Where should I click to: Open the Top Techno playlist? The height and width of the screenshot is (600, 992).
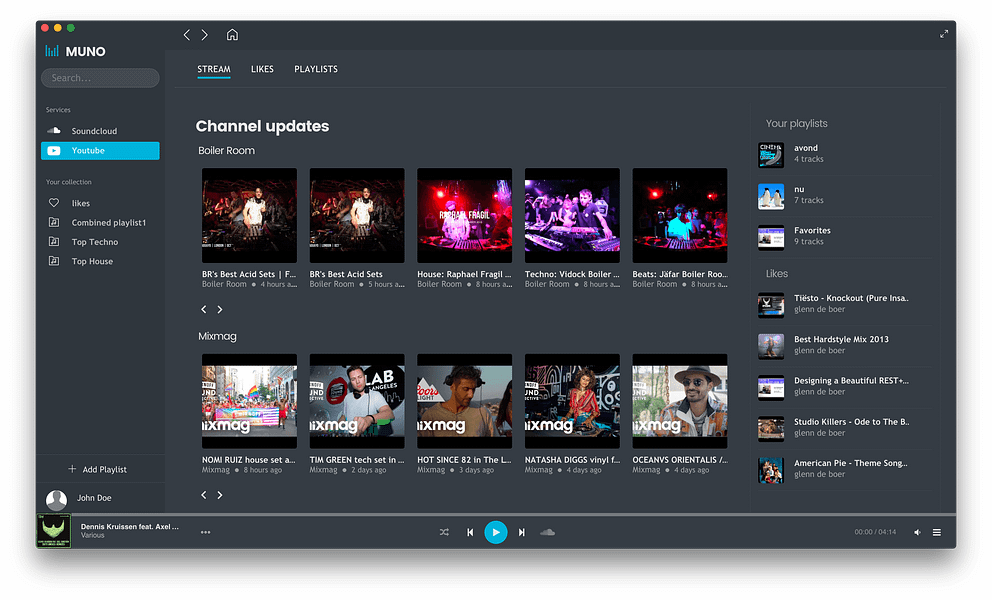100,242
